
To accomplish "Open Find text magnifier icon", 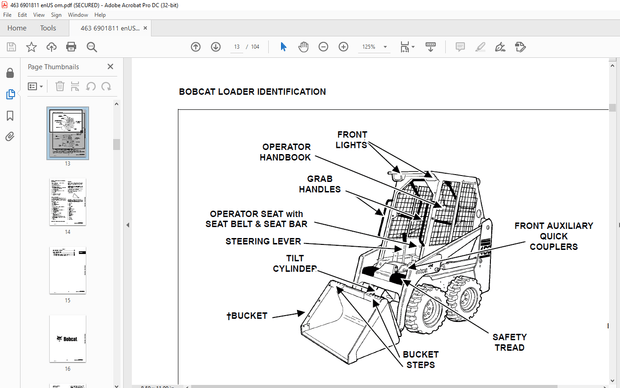I will 92,47.
